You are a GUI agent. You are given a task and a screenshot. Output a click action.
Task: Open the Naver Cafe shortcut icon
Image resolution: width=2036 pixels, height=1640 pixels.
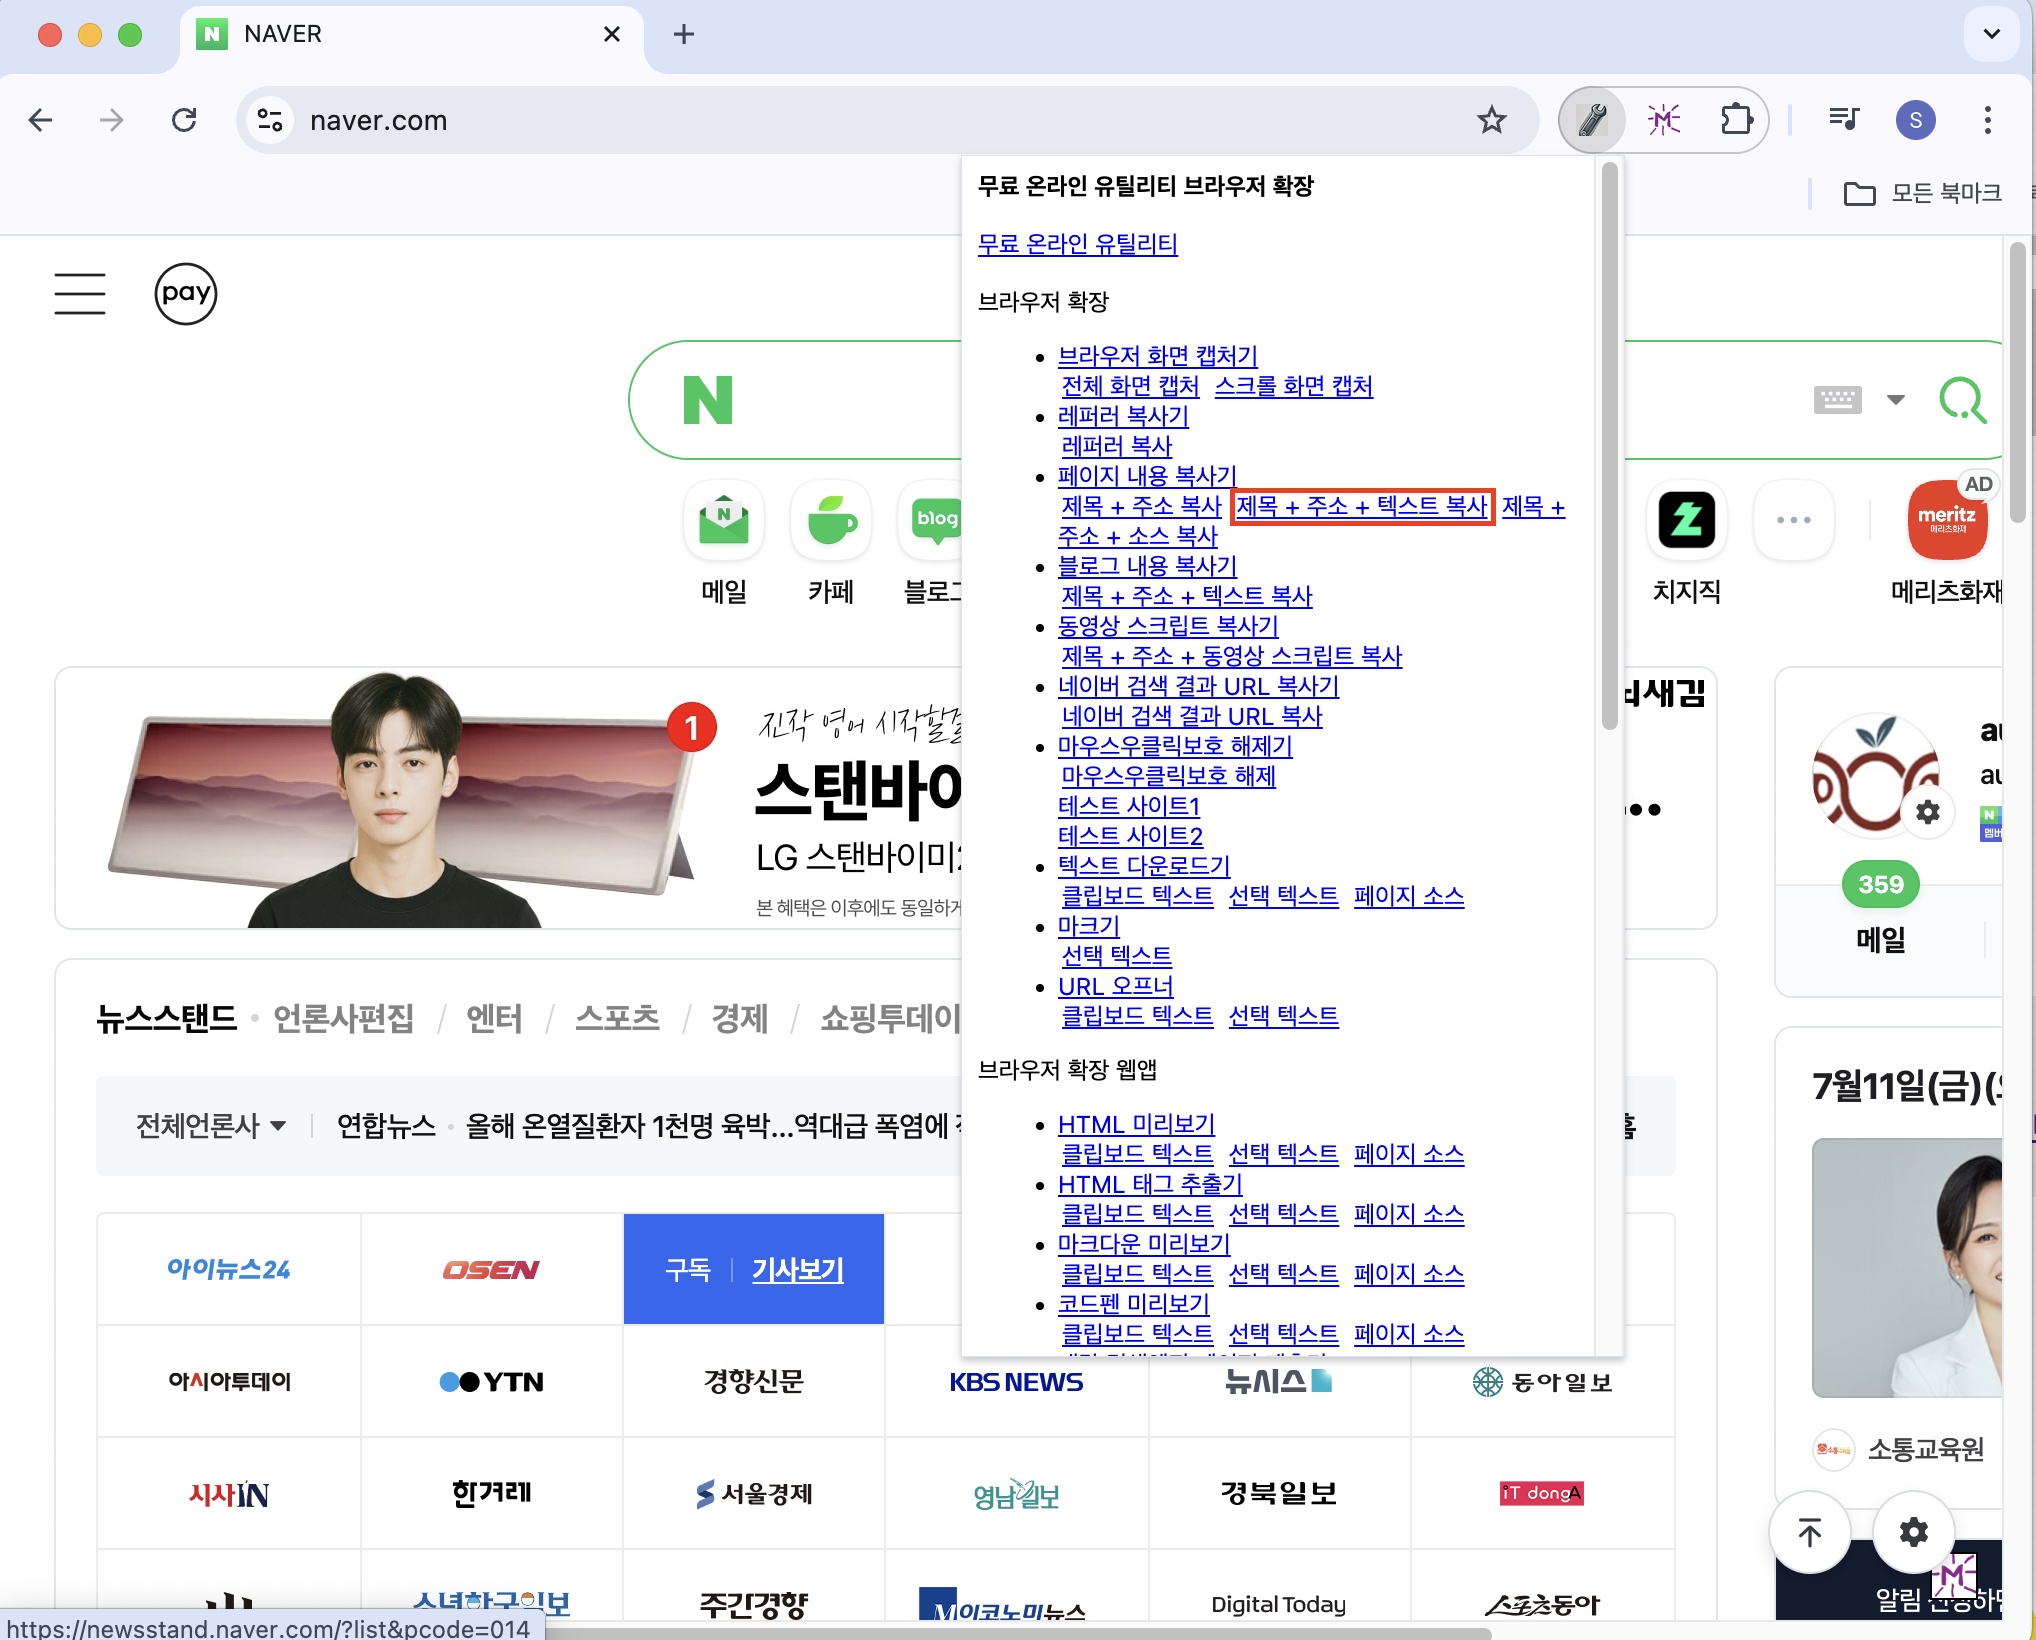[x=831, y=520]
